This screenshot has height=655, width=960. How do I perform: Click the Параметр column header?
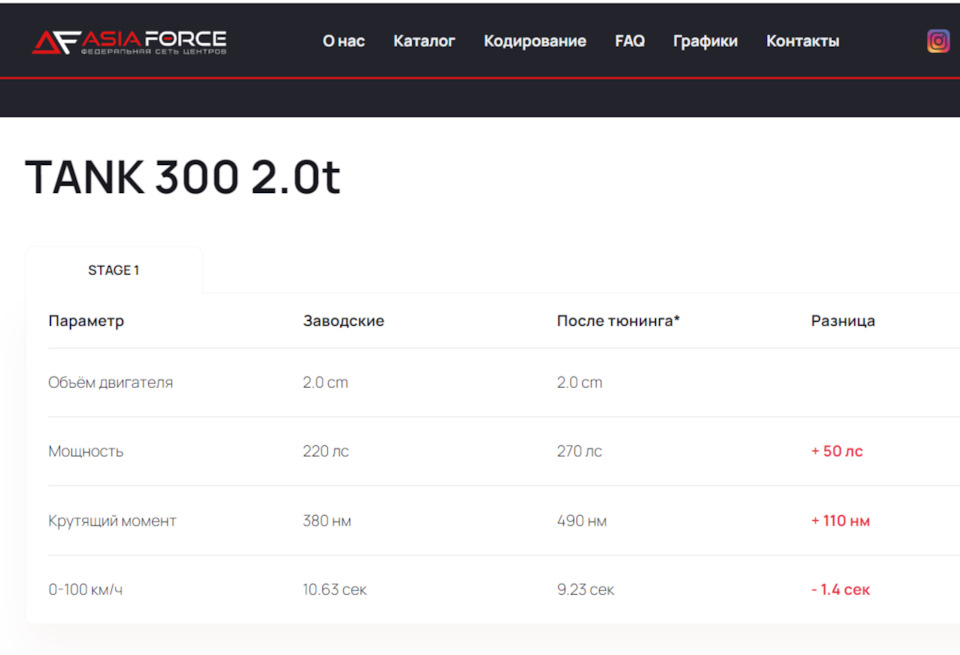[86, 321]
